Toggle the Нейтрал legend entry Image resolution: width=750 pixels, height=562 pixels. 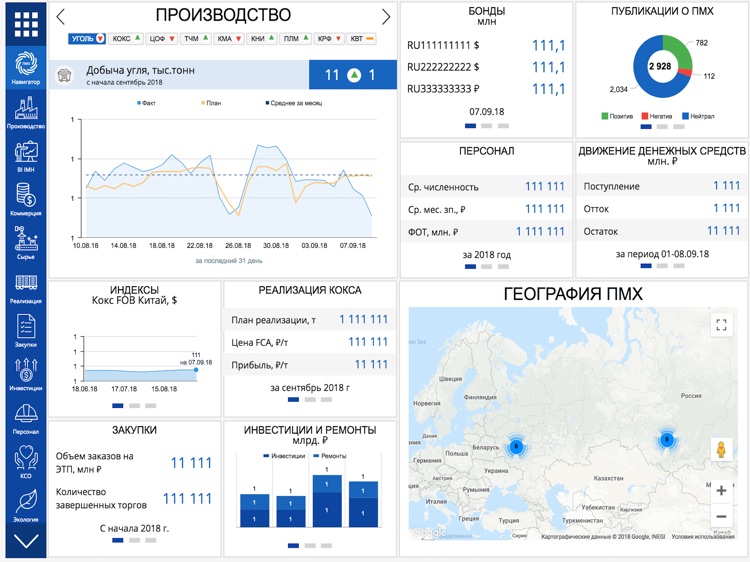point(698,116)
